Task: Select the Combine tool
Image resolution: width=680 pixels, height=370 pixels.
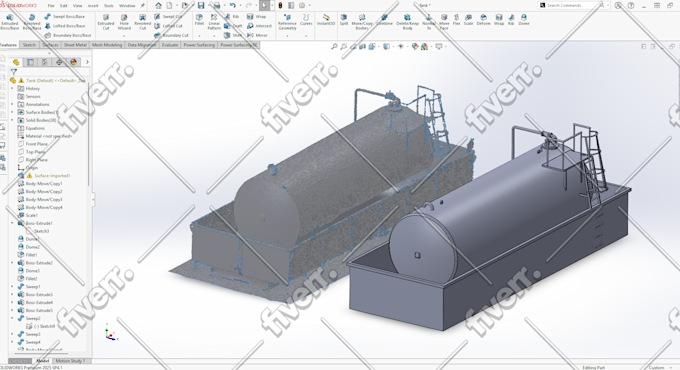Action: pos(384,20)
